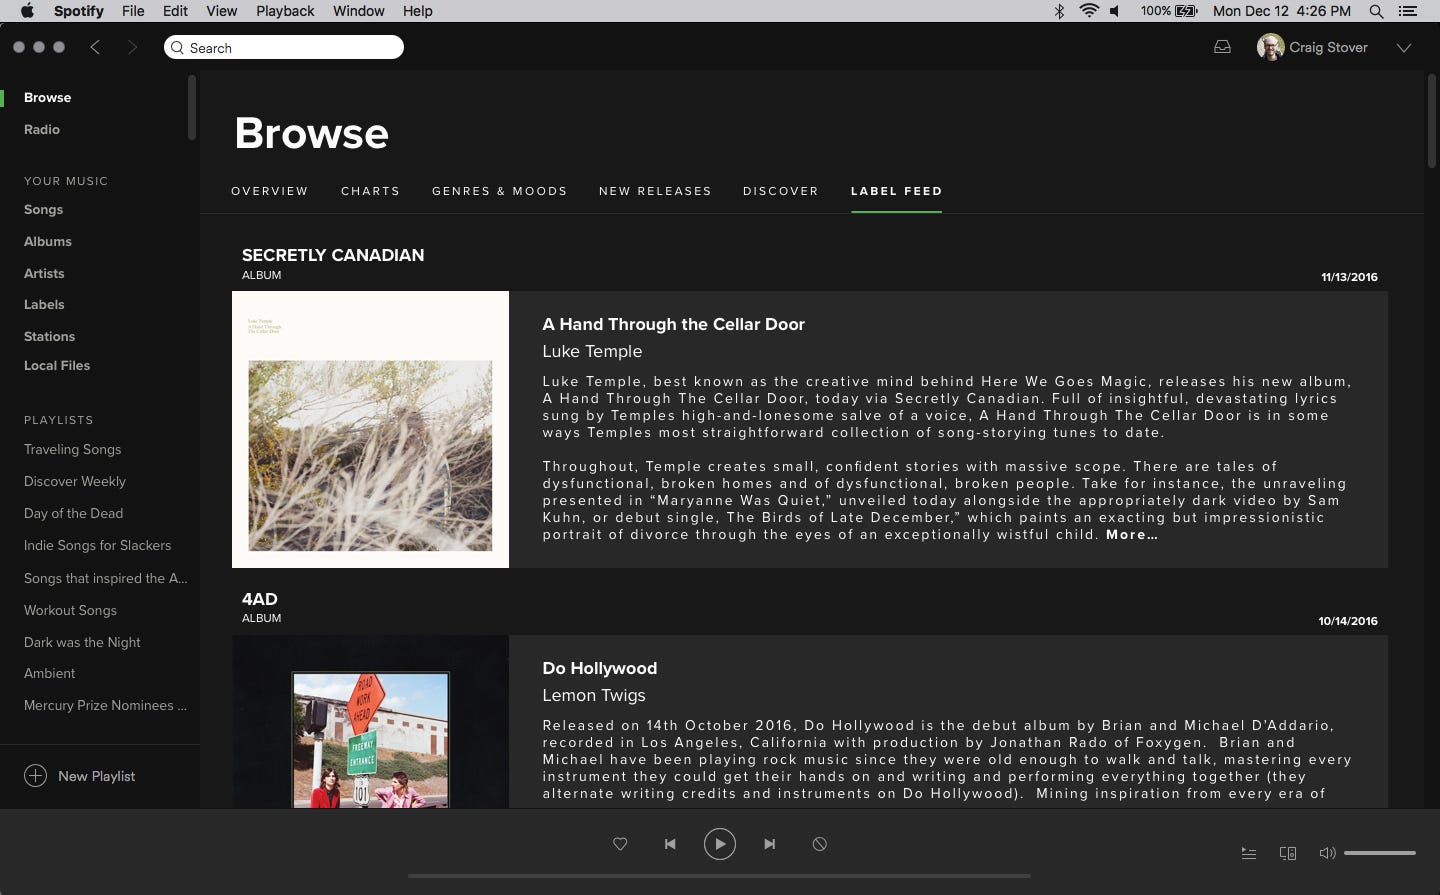Open the Notification Center icon
1440x895 pixels.
1408,11
